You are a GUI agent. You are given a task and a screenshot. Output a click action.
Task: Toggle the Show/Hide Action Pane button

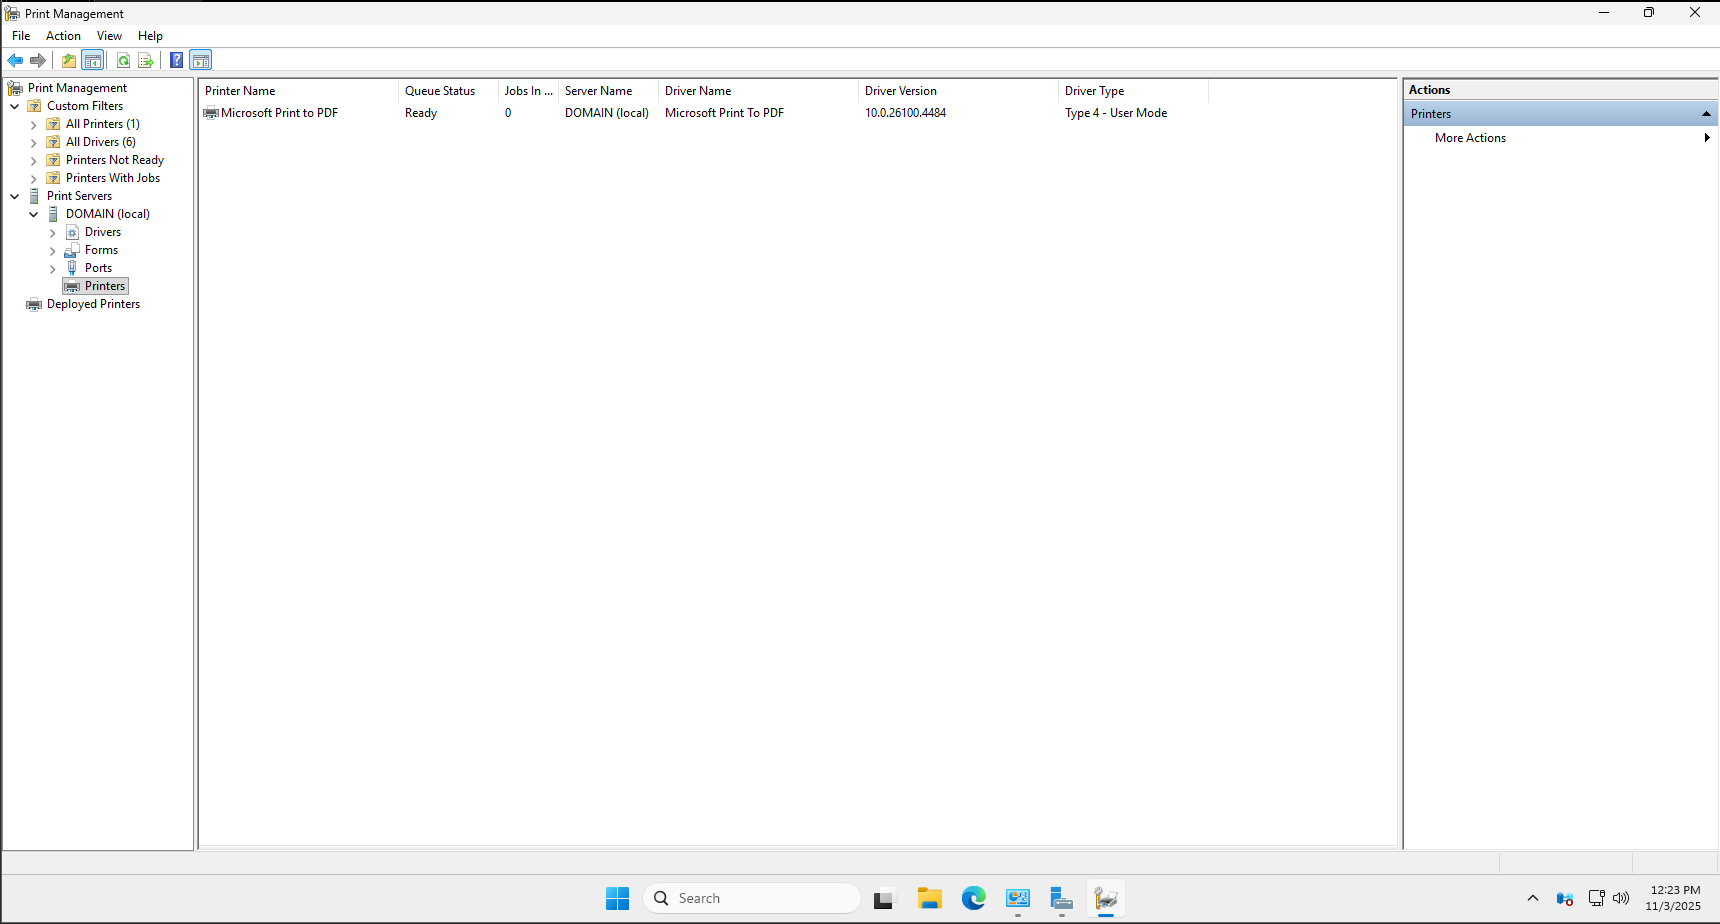tap(201, 60)
